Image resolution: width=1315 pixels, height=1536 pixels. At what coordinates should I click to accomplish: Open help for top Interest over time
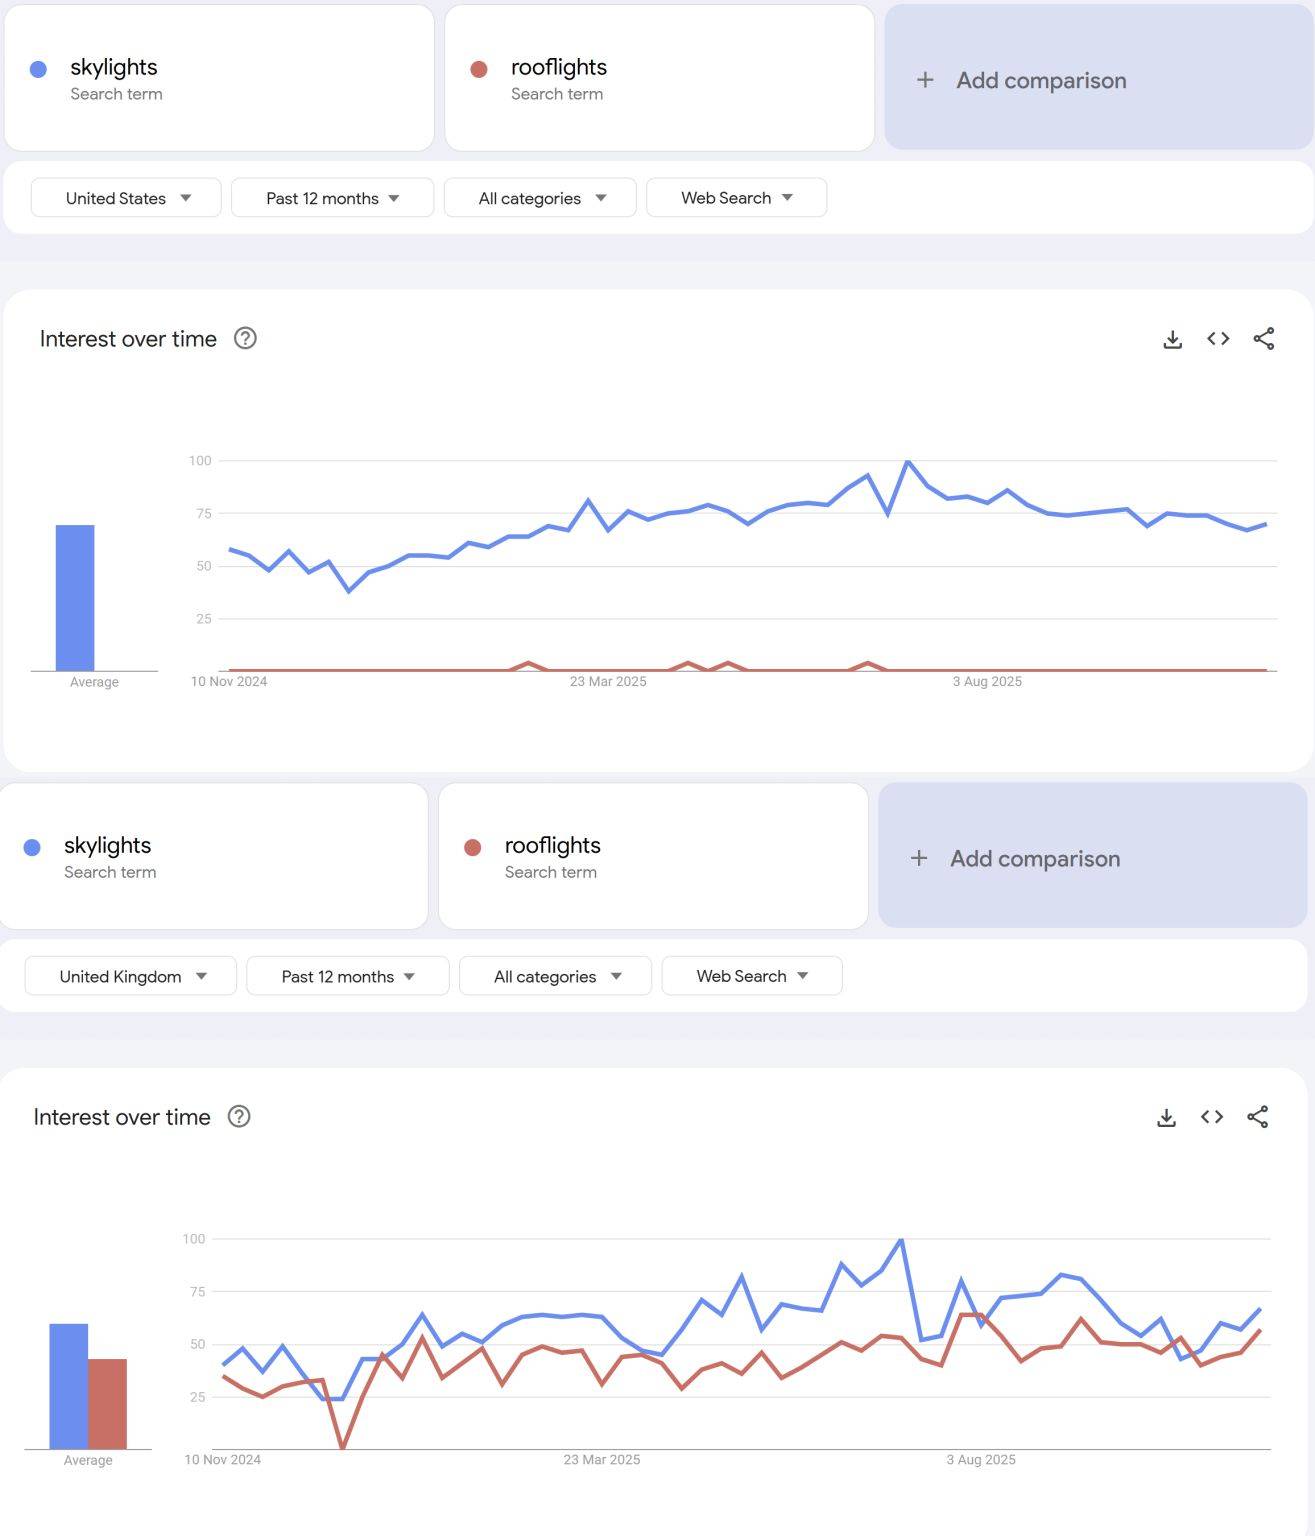click(245, 339)
